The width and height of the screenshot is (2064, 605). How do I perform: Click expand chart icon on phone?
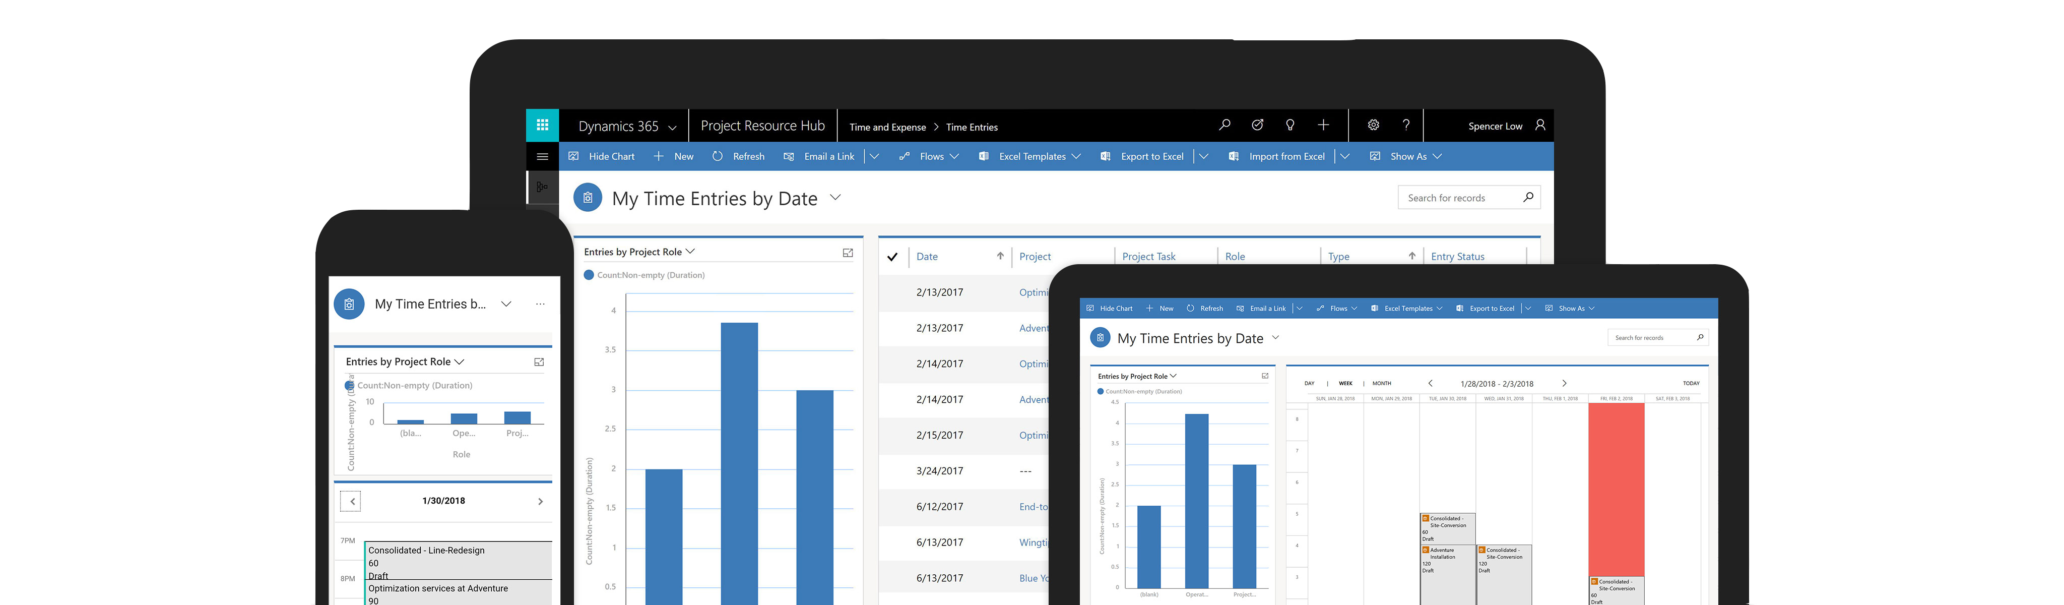(x=539, y=362)
